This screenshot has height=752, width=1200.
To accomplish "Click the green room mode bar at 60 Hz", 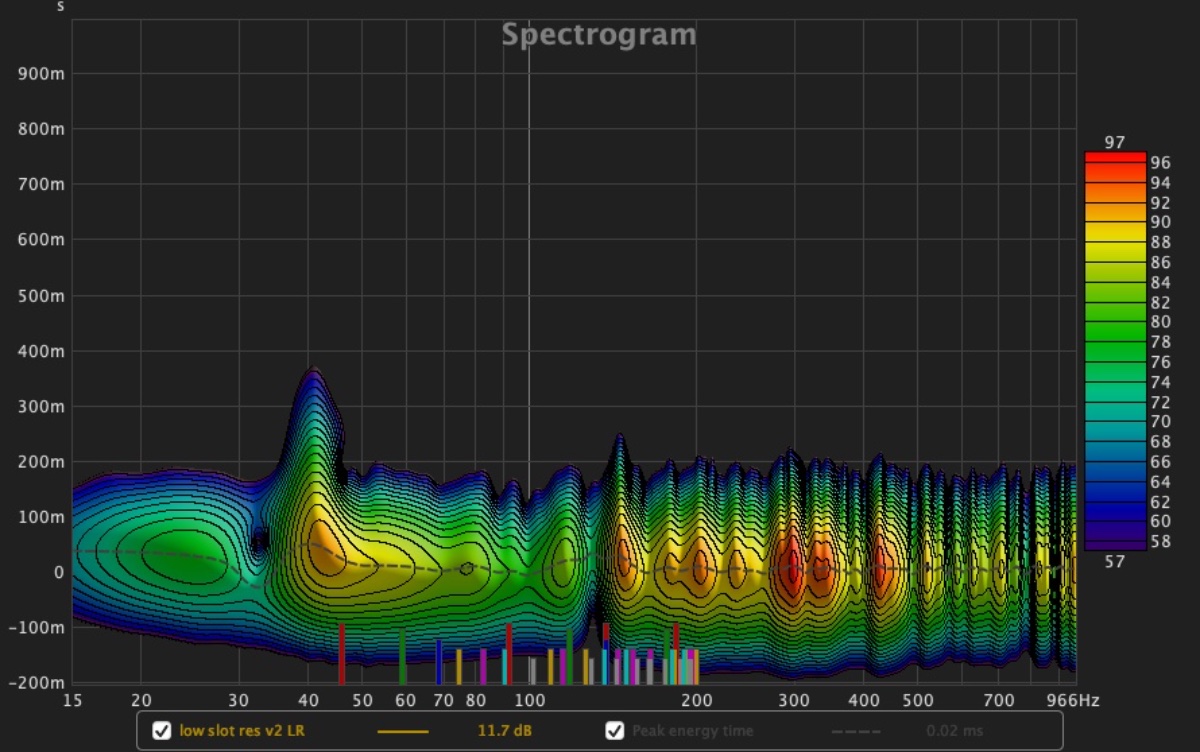I will click(402, 657).
